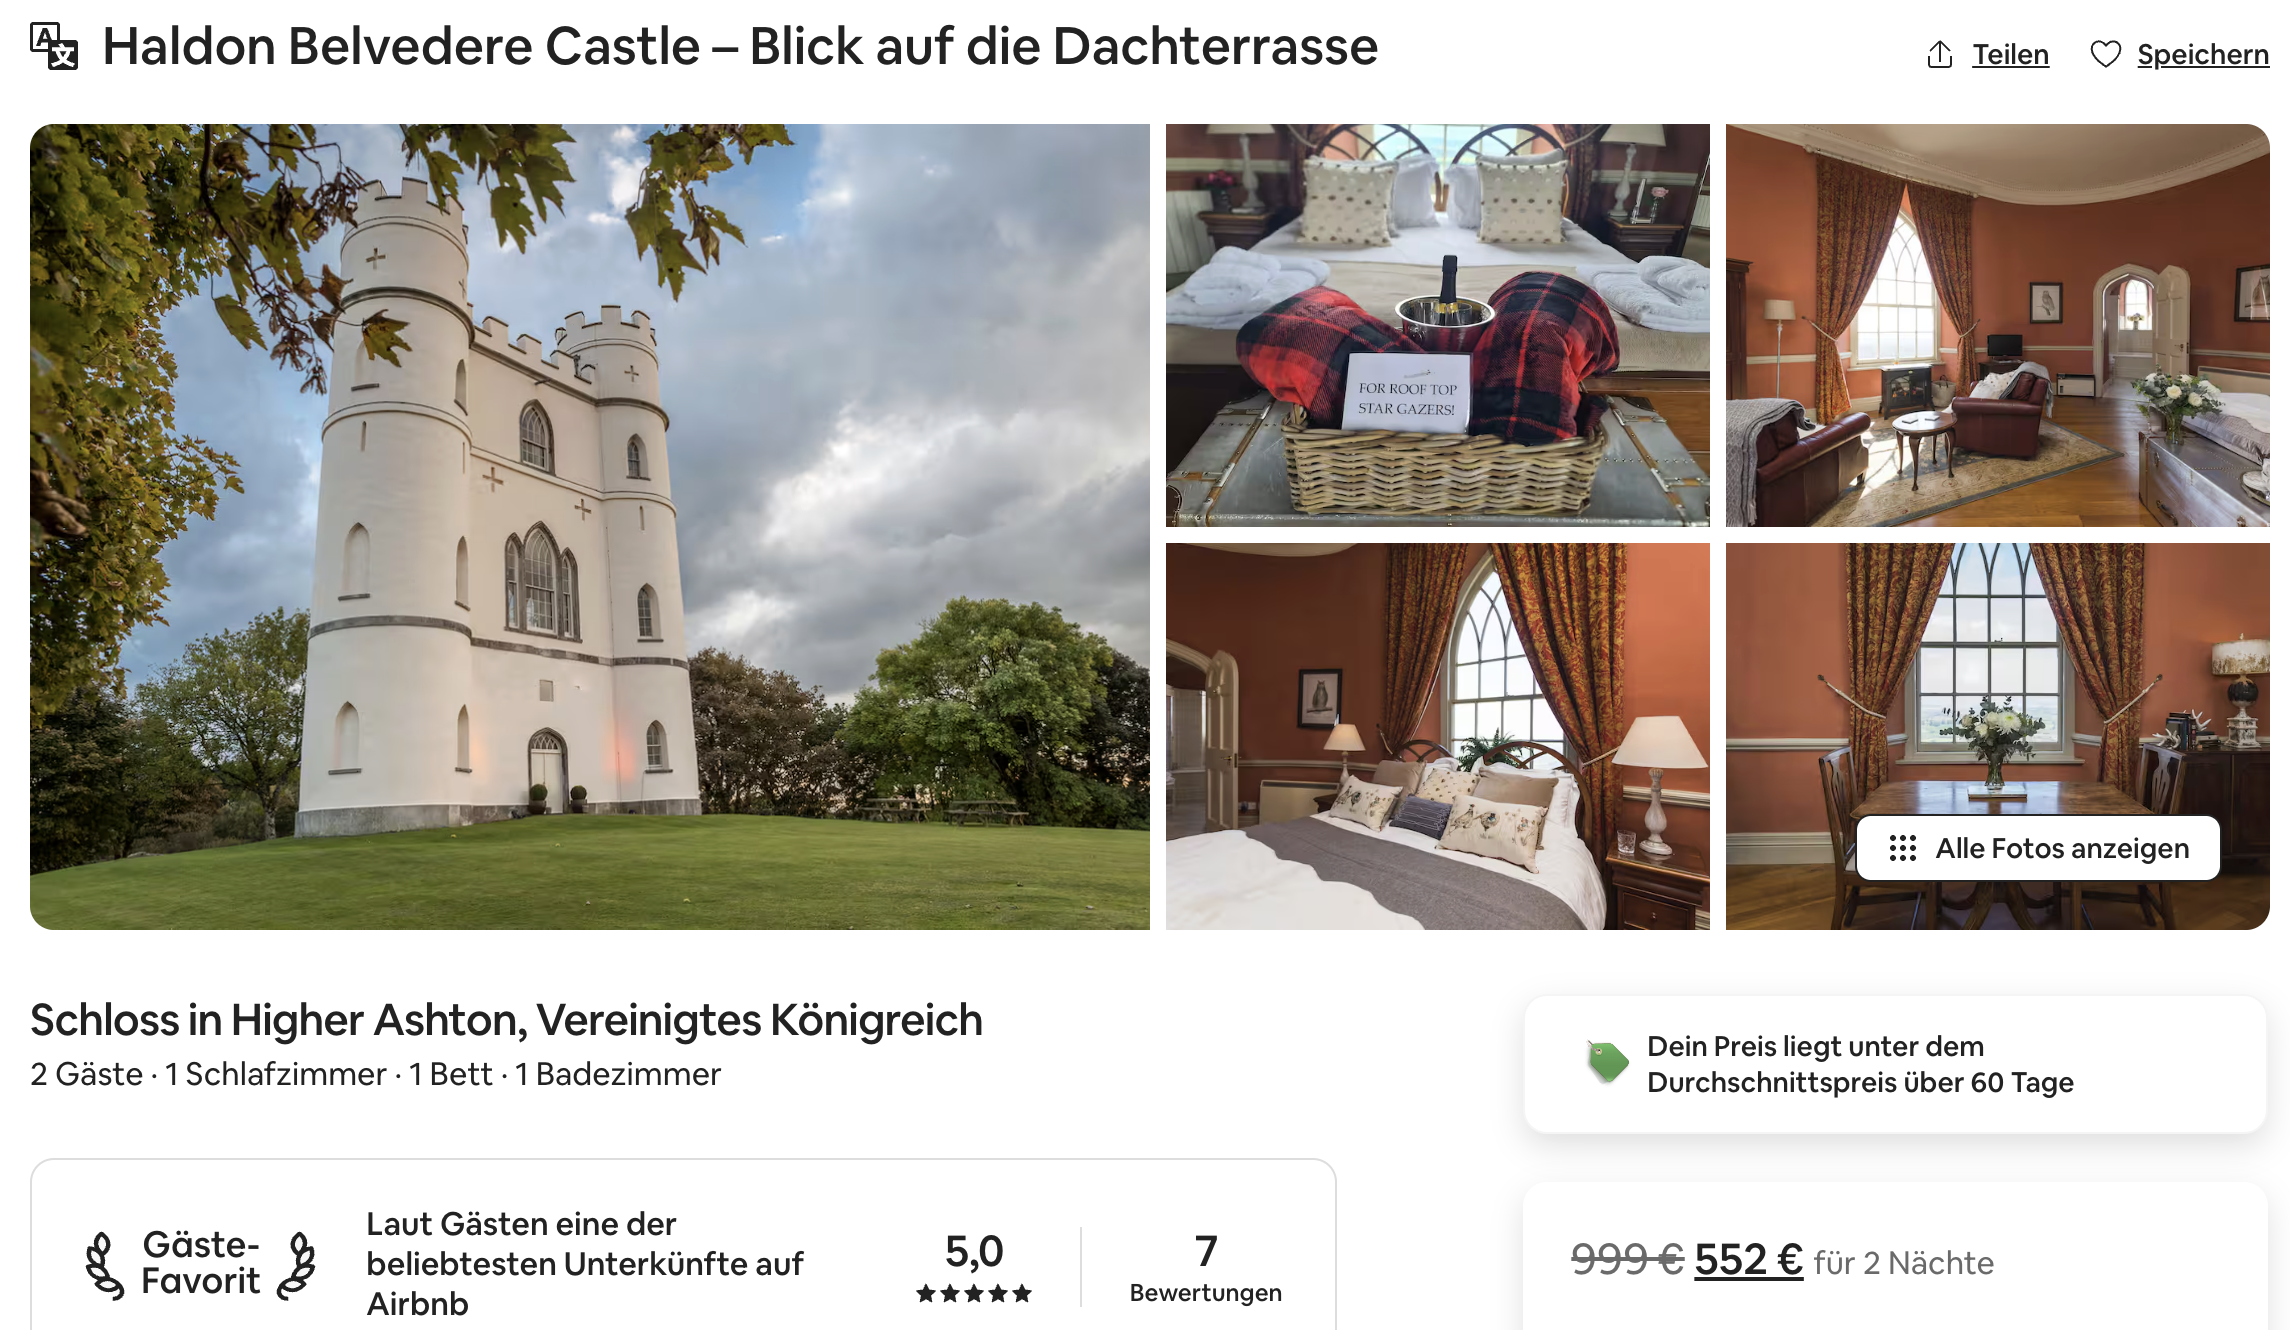Image resolution: width=2290 pixels, height=1330 pixels.
Task: Open the roof top star gazers basket photo
Action: [x=1437, y=325]
